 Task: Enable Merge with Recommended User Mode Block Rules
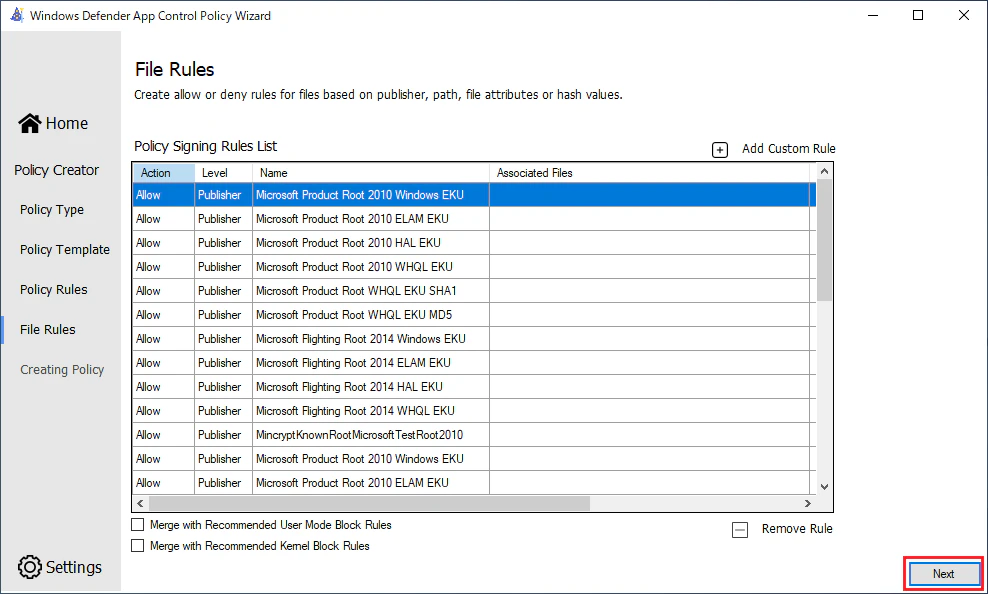[x=137, y=524]
